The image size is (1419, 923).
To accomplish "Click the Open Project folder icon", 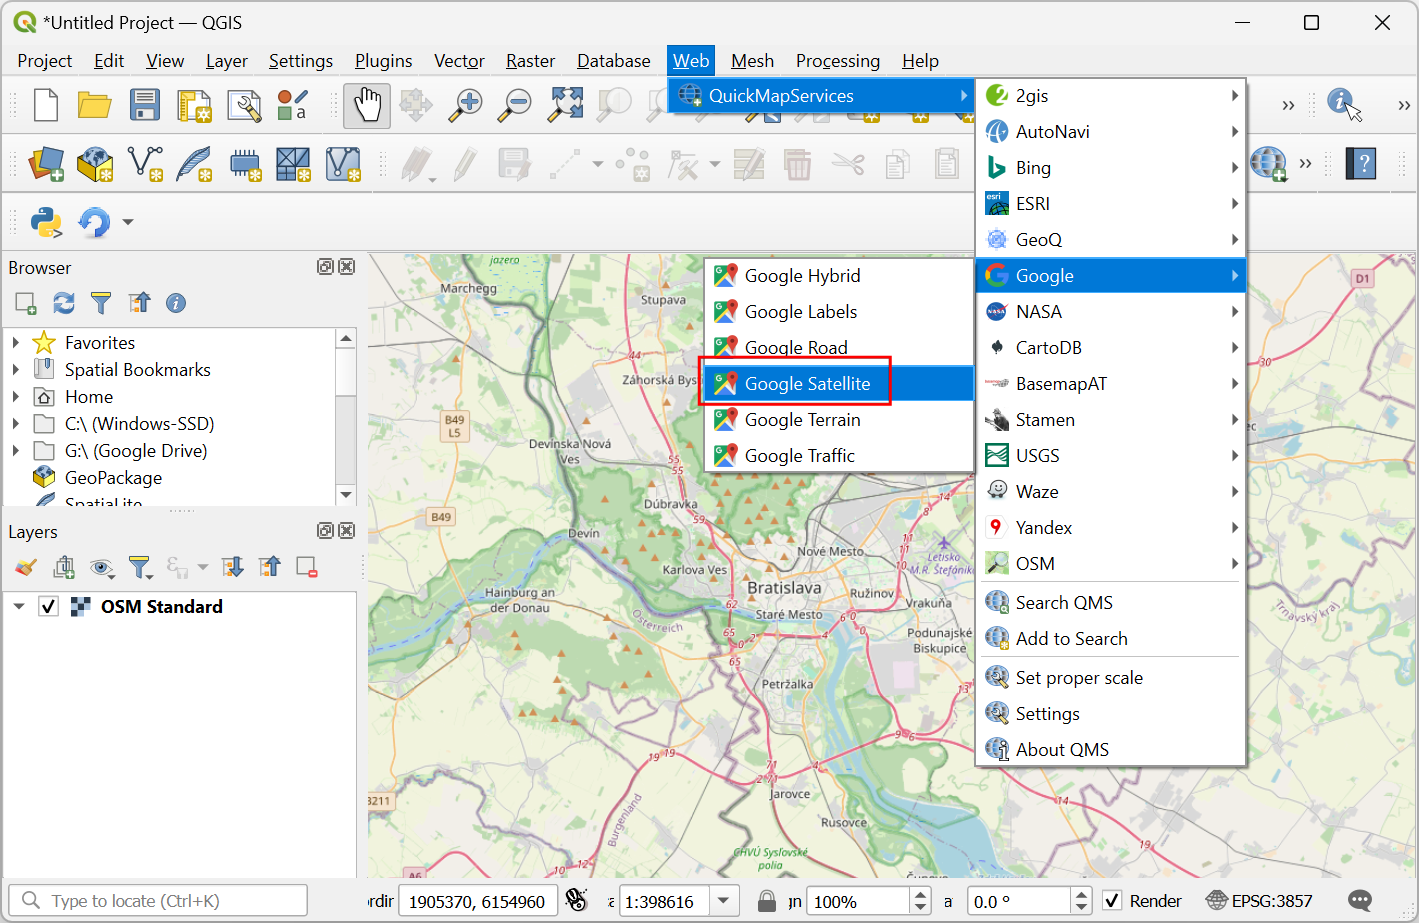I will [x=95, y=105].
